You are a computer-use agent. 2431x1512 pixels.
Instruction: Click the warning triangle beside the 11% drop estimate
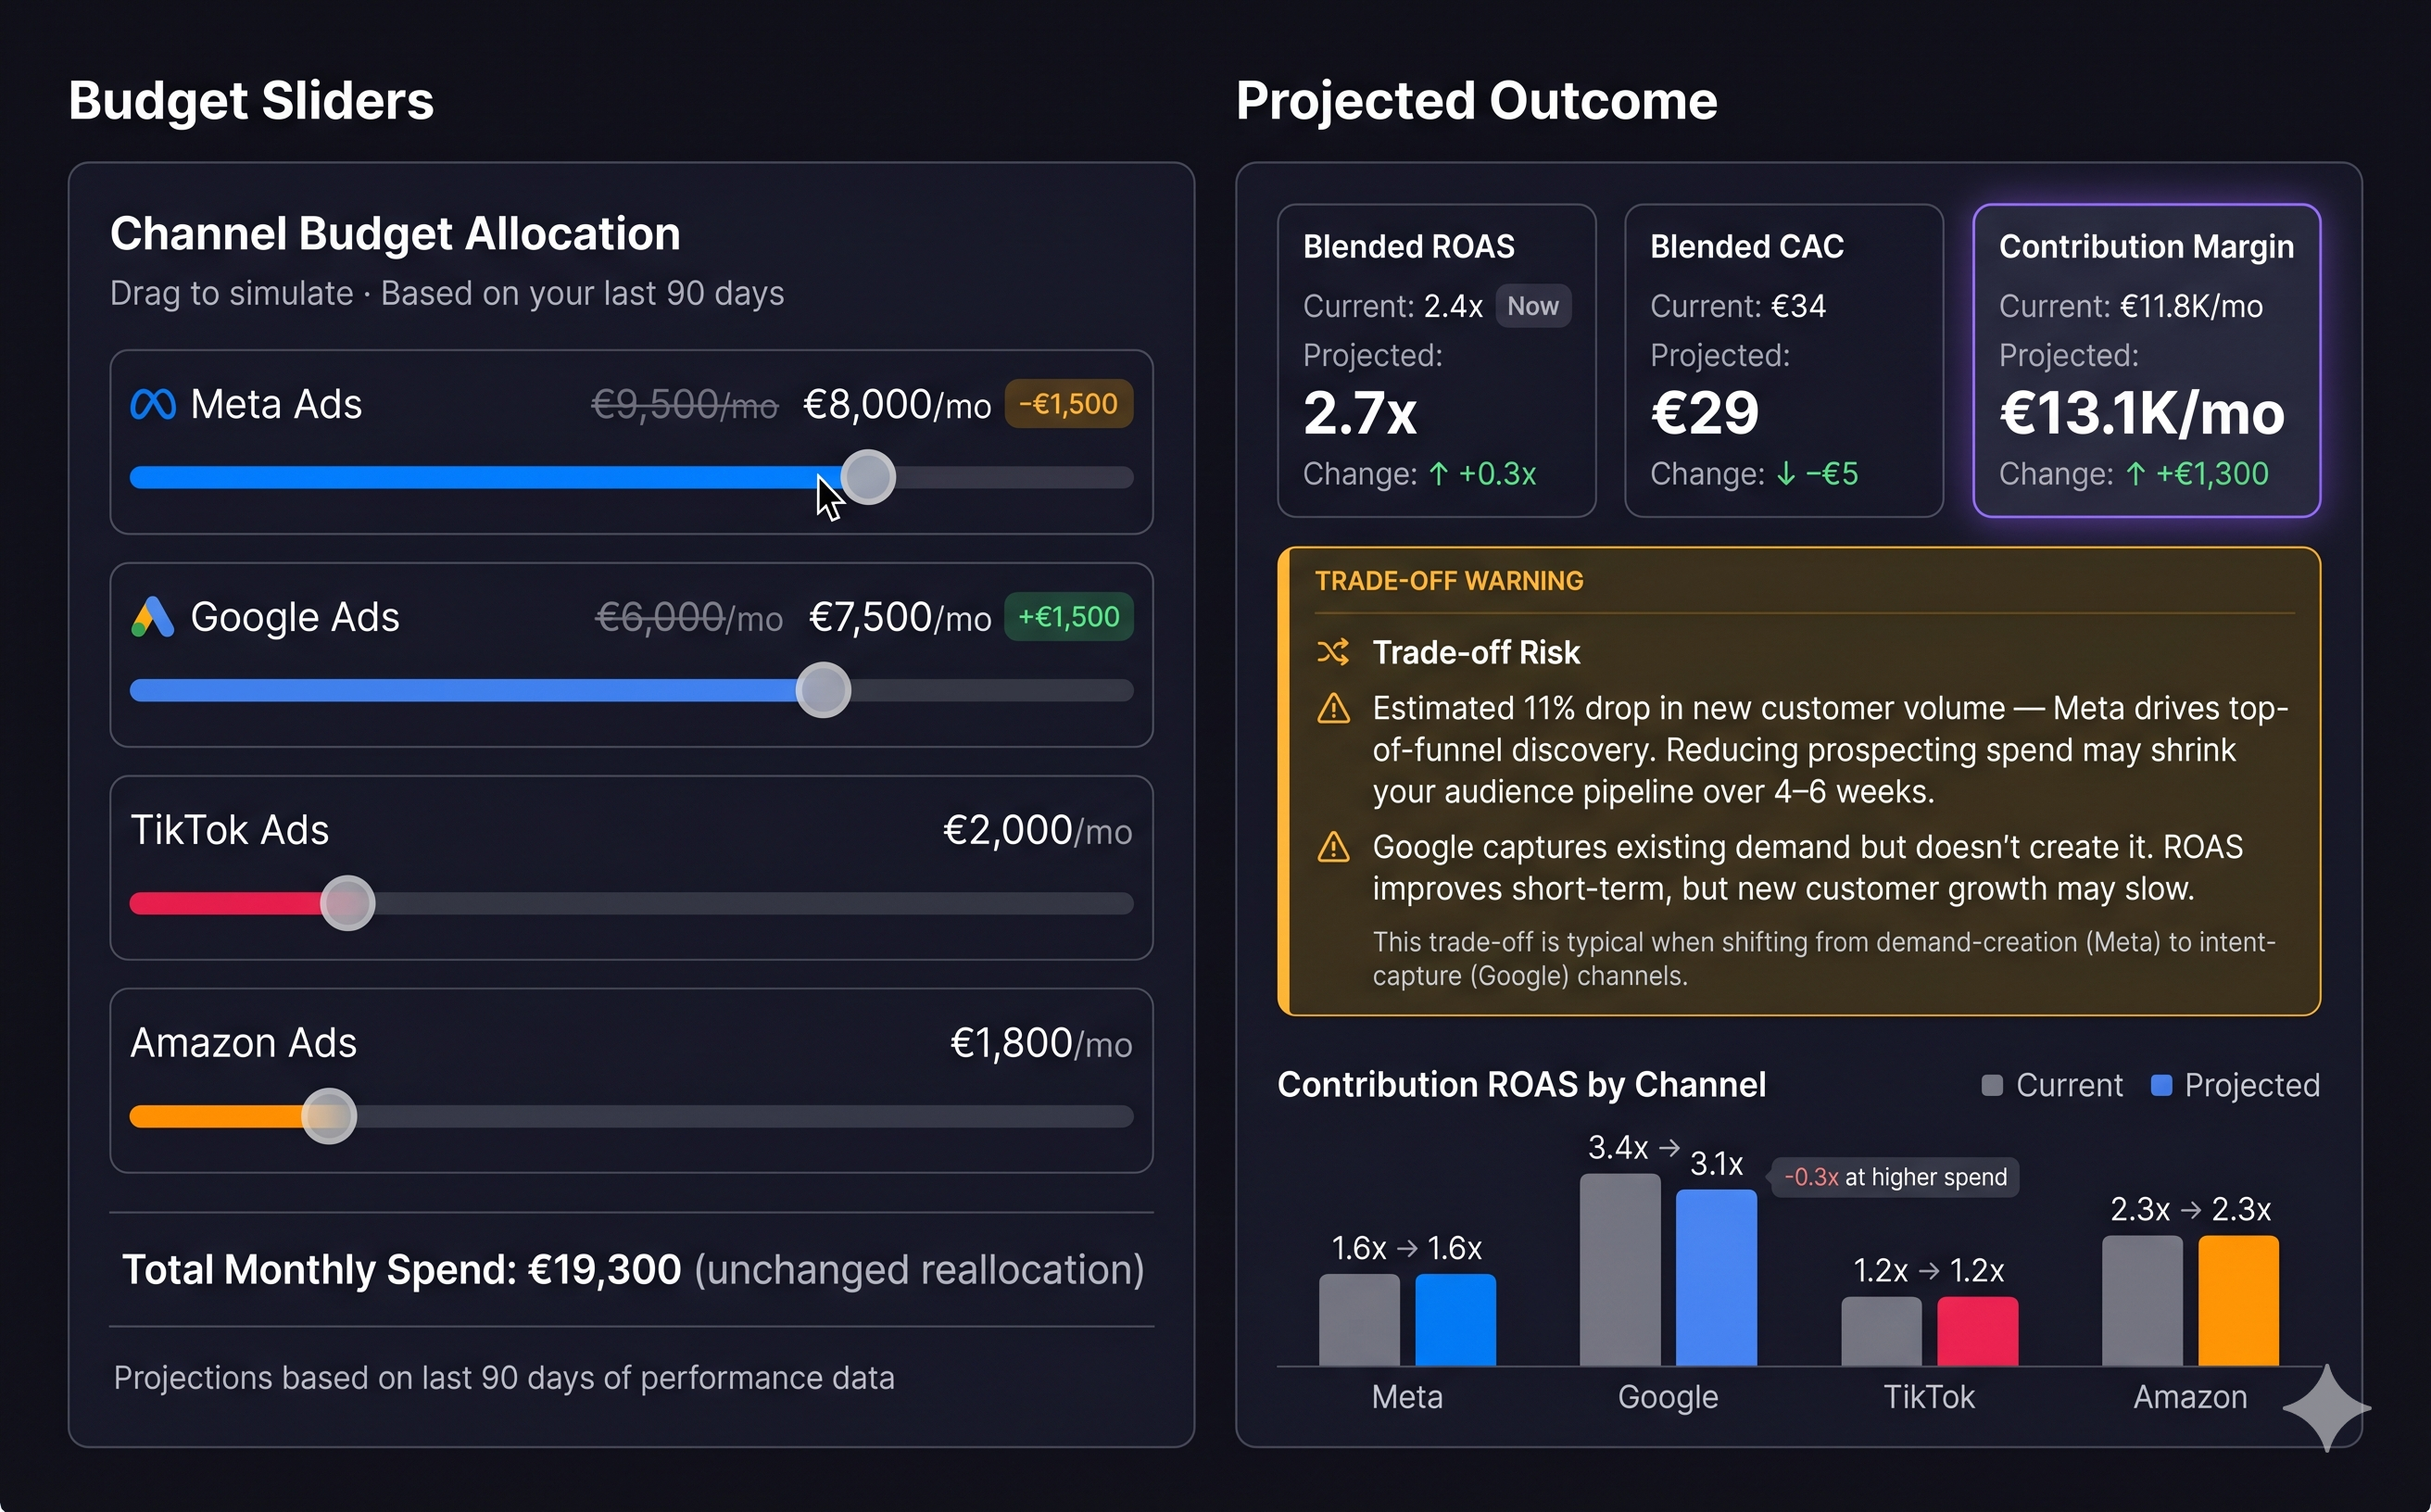[x=1333, y=709]
